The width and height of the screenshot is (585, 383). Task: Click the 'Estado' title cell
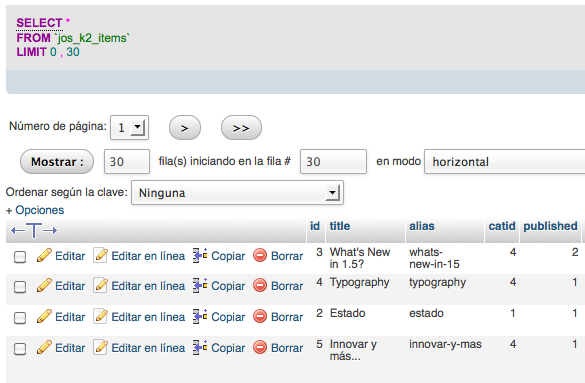347,313
